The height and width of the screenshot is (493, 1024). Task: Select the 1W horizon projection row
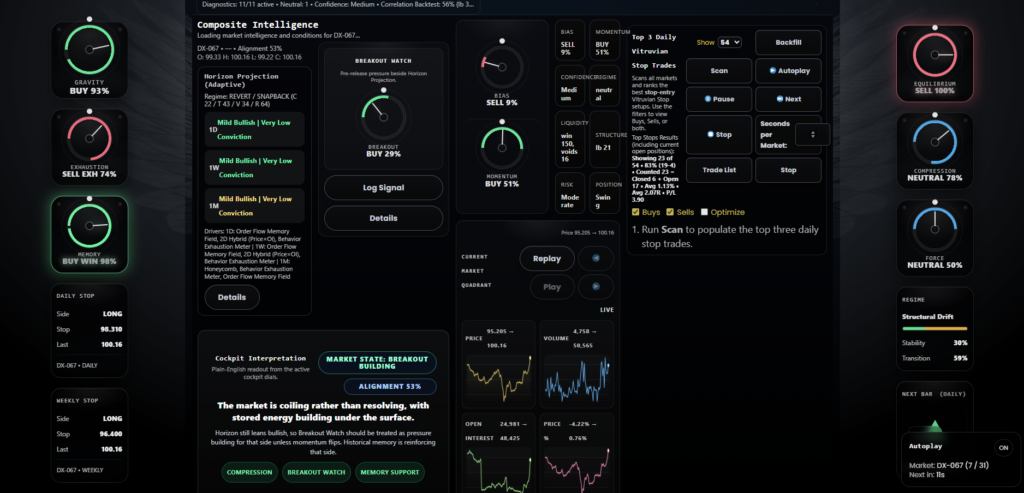coord(254,167)
